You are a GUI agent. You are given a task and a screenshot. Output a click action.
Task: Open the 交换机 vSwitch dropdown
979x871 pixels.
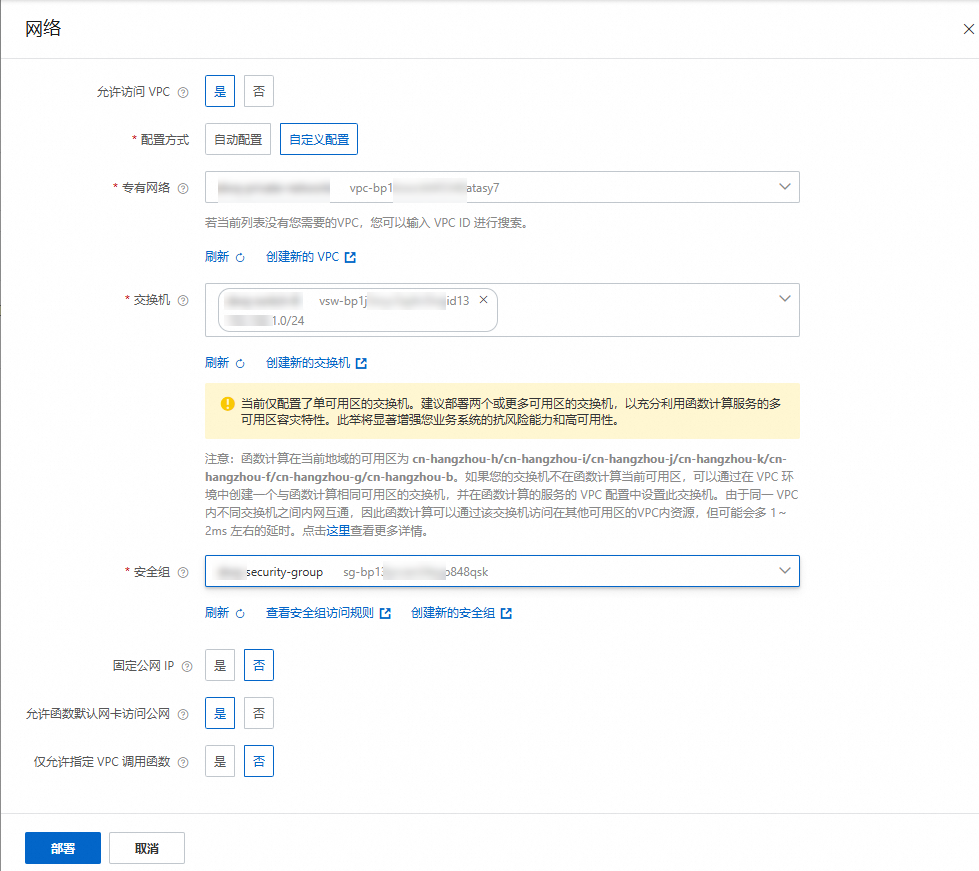(502, 310)
